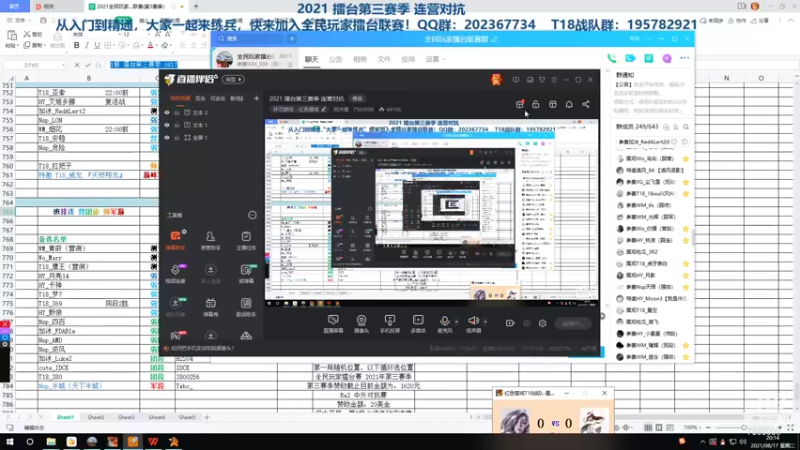Open the QQ group more options ellipsis

tap(685, 59)
